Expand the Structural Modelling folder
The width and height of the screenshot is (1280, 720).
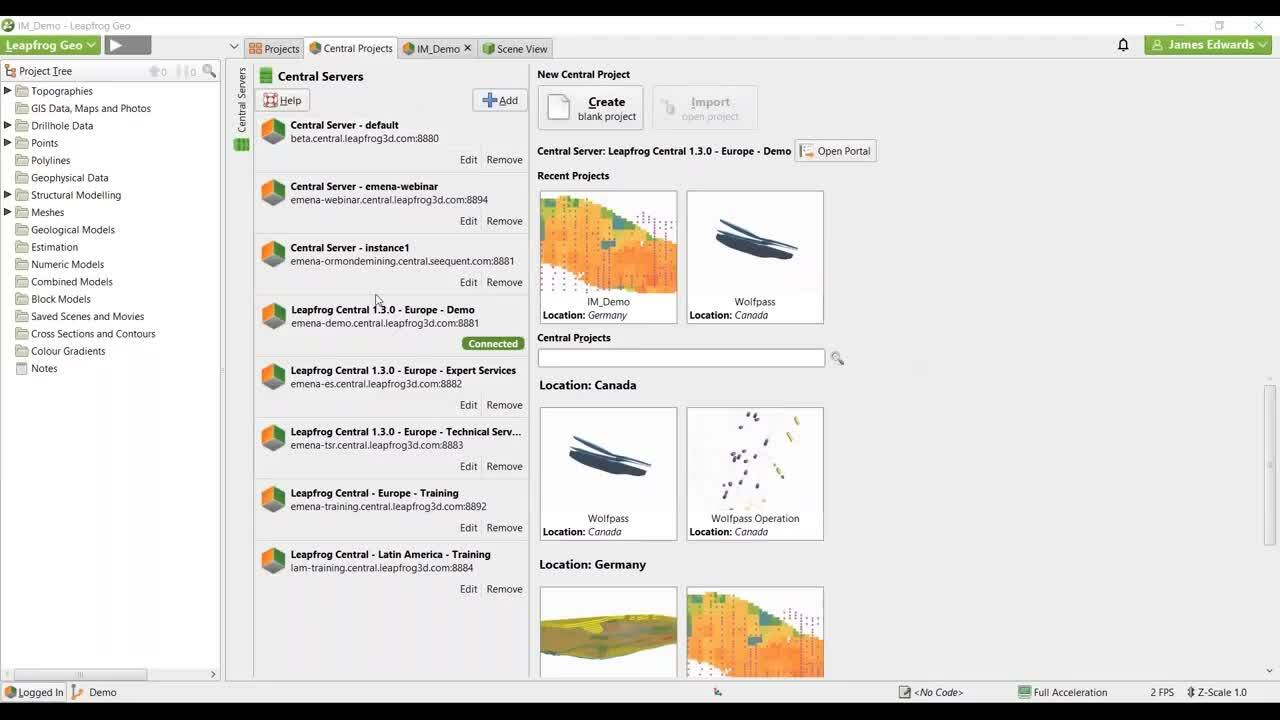coord(8,195)
